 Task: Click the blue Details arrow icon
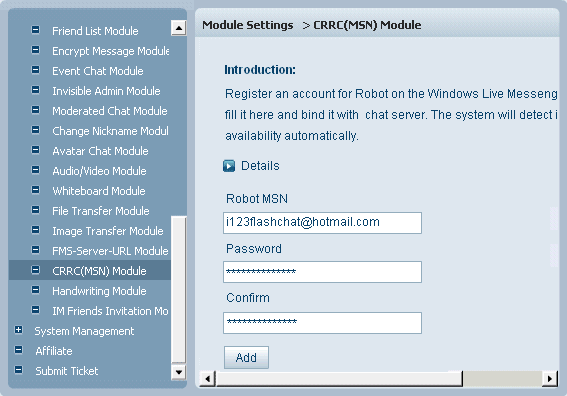point(229,166)
